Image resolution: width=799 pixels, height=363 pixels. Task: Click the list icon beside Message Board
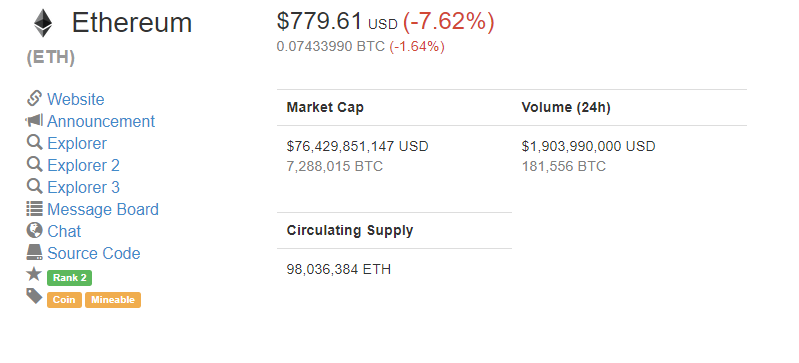pos(34,209)
